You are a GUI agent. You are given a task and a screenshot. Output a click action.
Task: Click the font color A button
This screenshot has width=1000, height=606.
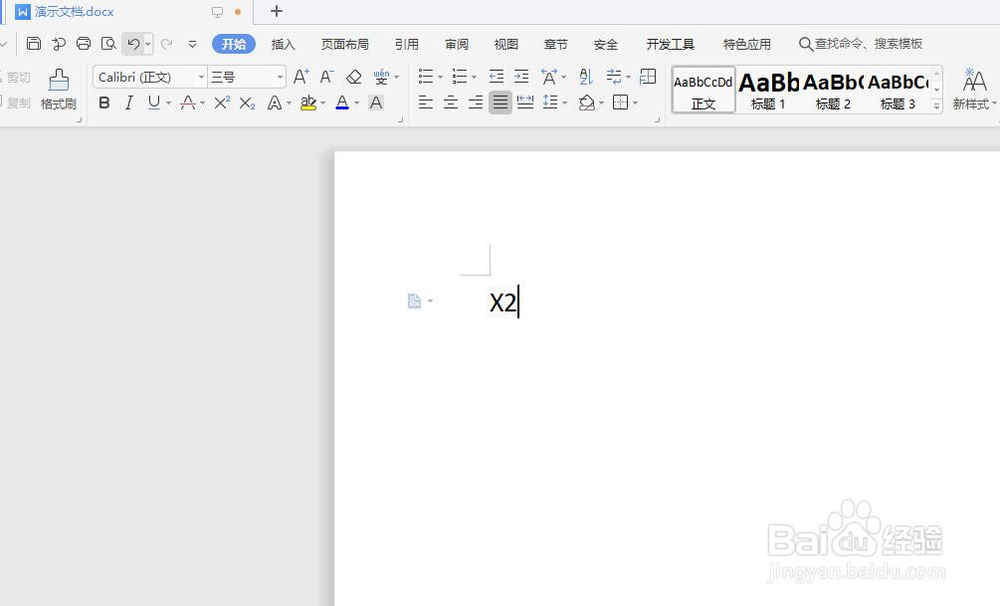click(x=342, y=103)
